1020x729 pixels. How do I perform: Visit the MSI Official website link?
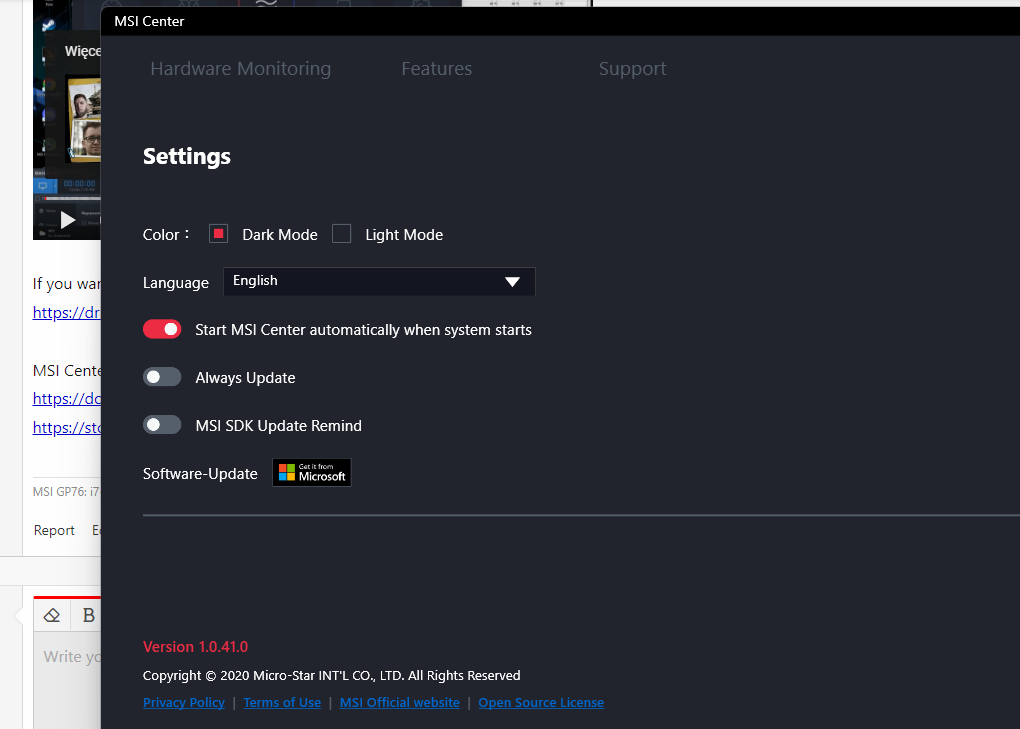[x=399, y=702]
